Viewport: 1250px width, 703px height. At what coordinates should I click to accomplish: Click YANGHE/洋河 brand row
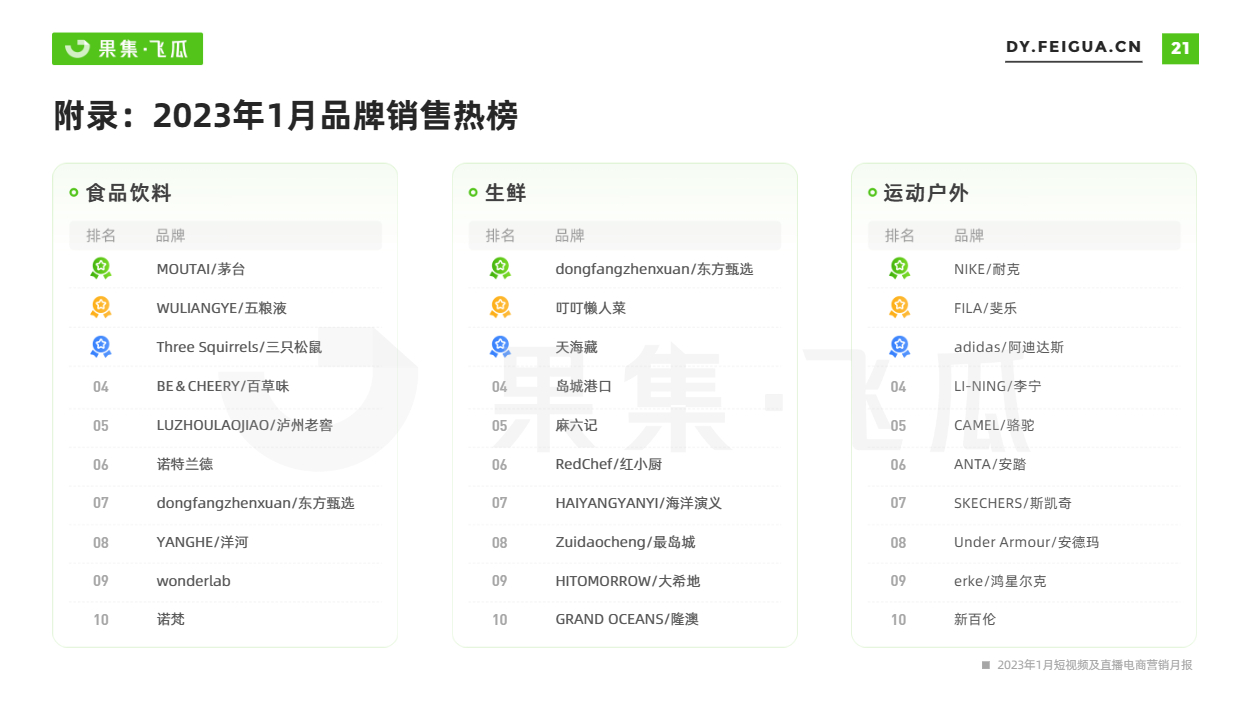coord(226,542)
